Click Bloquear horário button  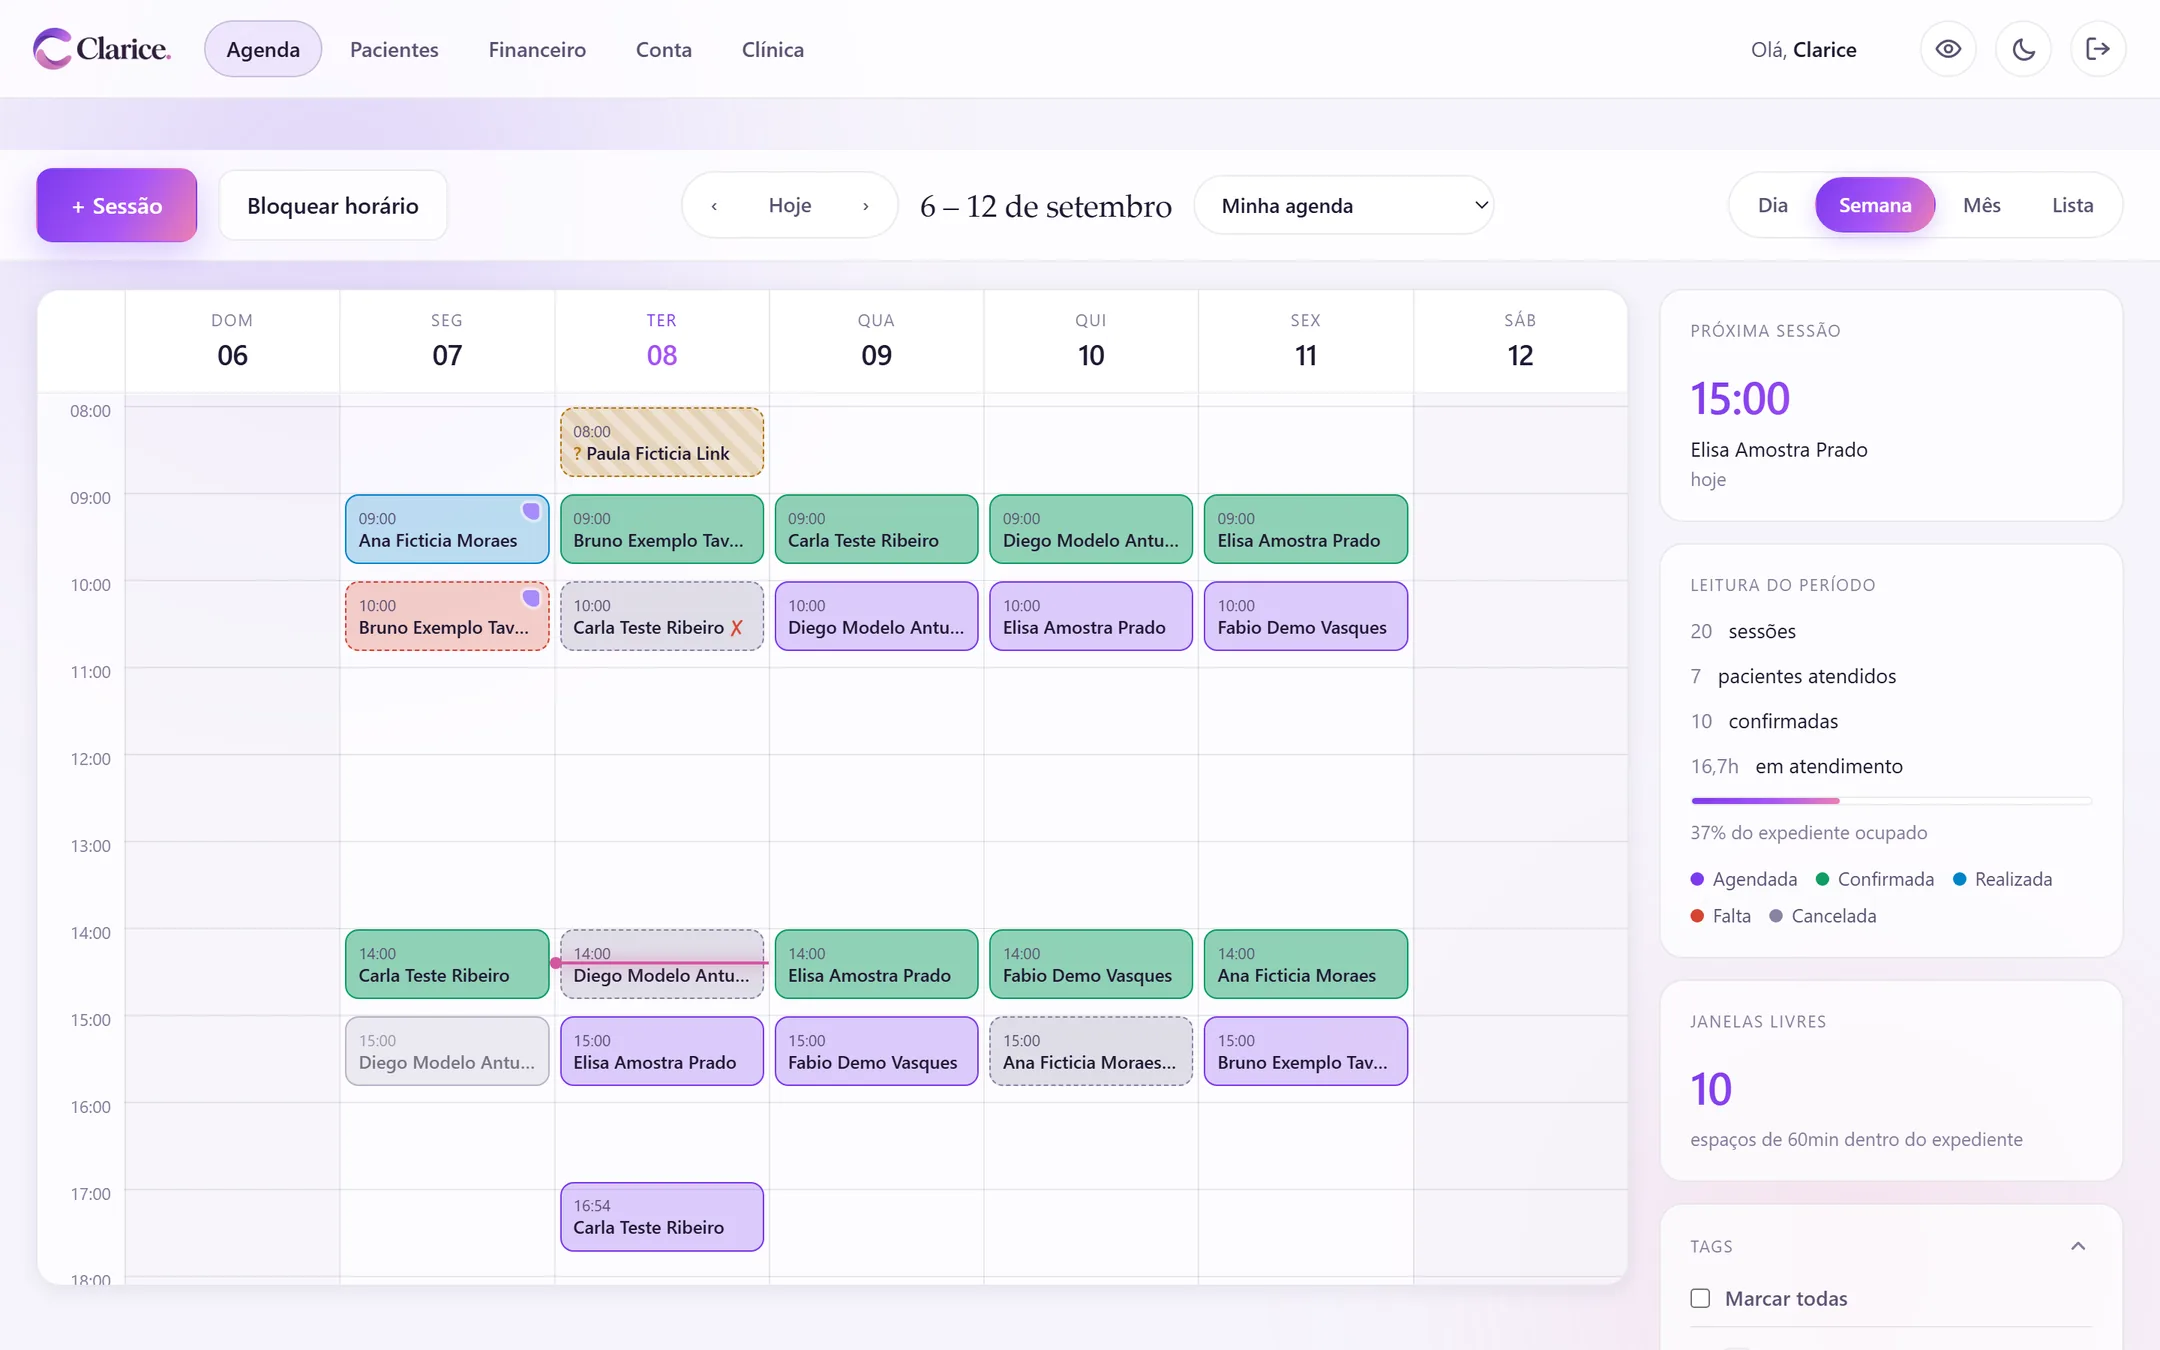pos(333,205)
